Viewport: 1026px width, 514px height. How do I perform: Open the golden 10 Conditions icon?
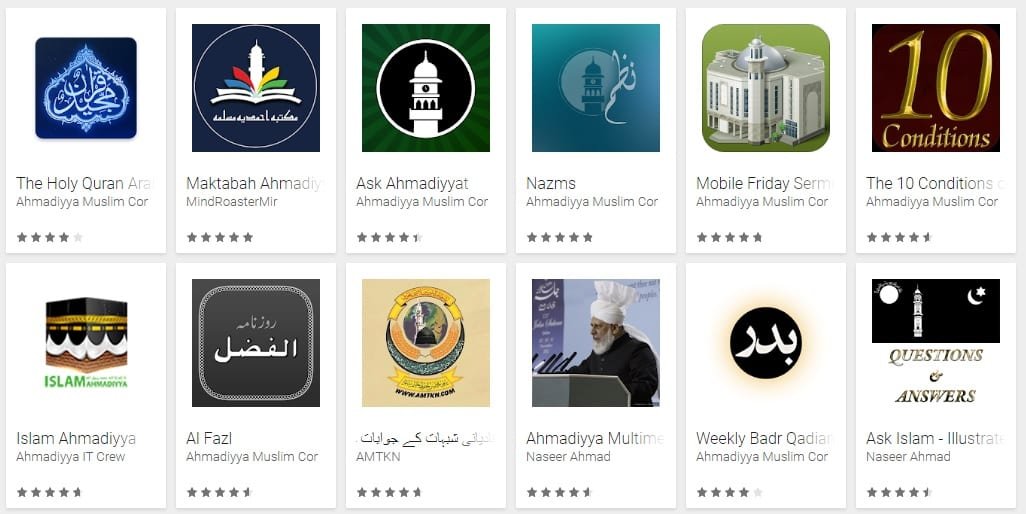pos(936,88)
